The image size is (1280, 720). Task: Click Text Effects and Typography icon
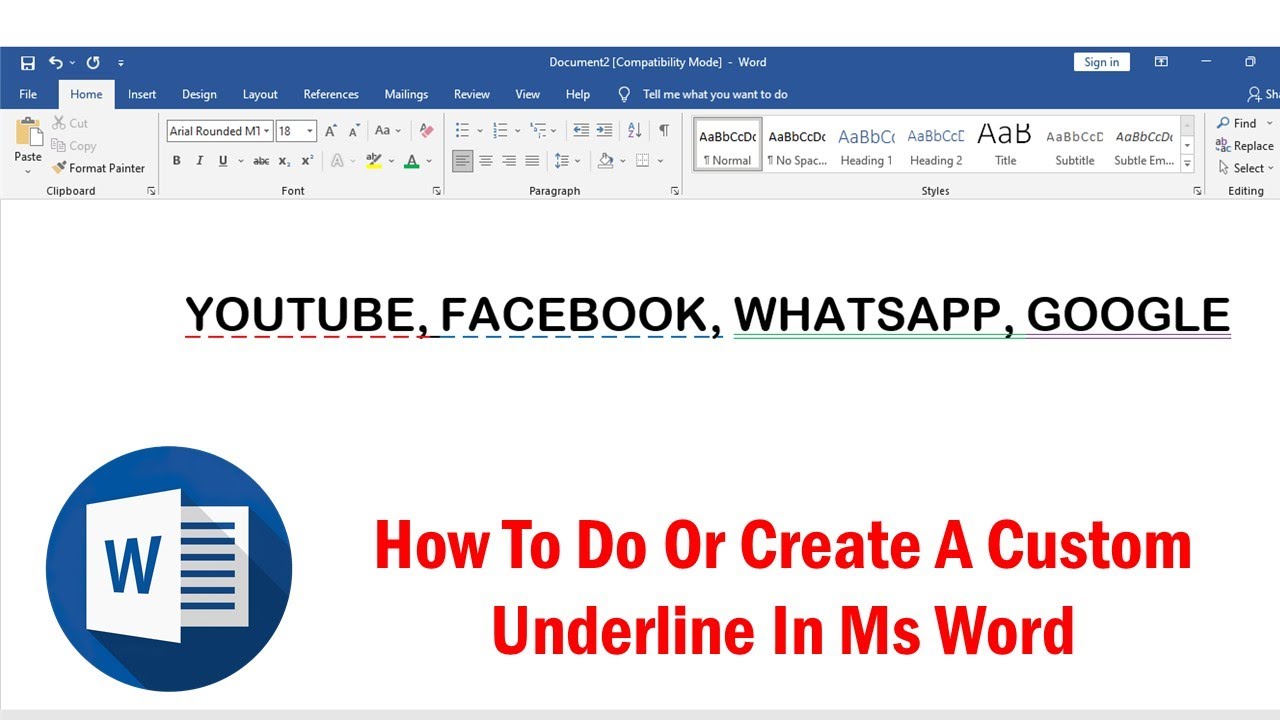click(337, 161)
